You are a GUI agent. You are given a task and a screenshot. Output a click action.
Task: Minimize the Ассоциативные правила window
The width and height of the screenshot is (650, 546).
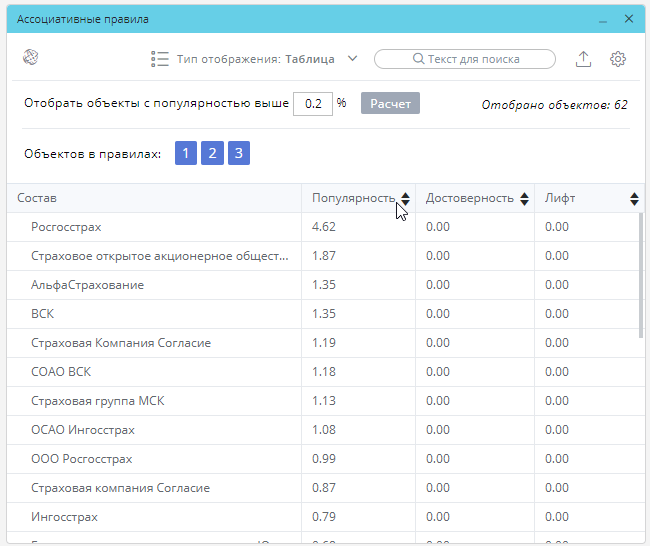pyautogui.click(x=604, y=19)
